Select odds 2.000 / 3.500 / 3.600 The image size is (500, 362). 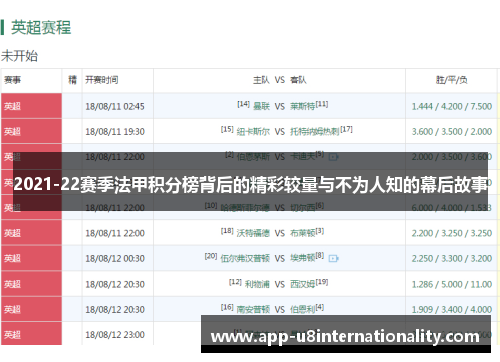click(x=452, y=157)
